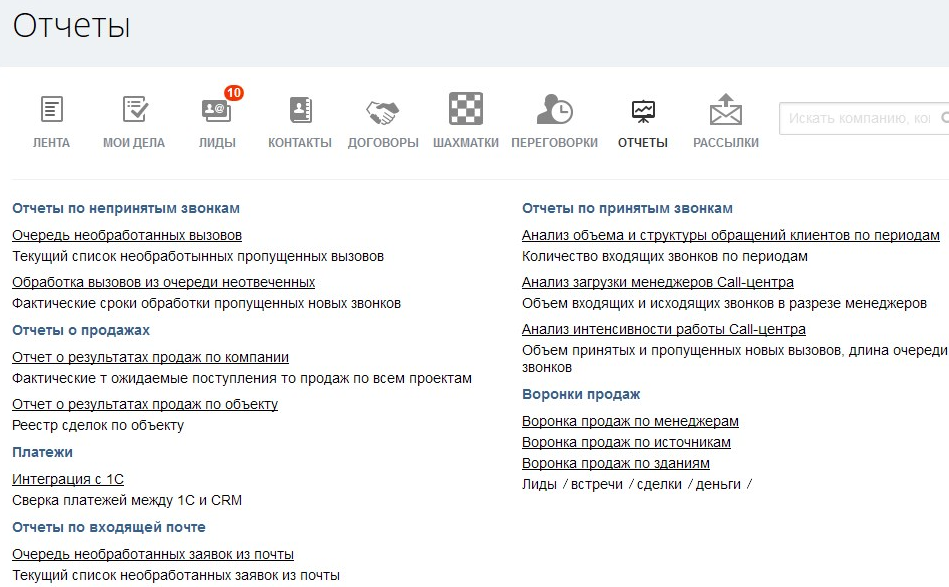Screen dimensions: 949x587
Task: Click the search magnifier icon
Action: 945,117
